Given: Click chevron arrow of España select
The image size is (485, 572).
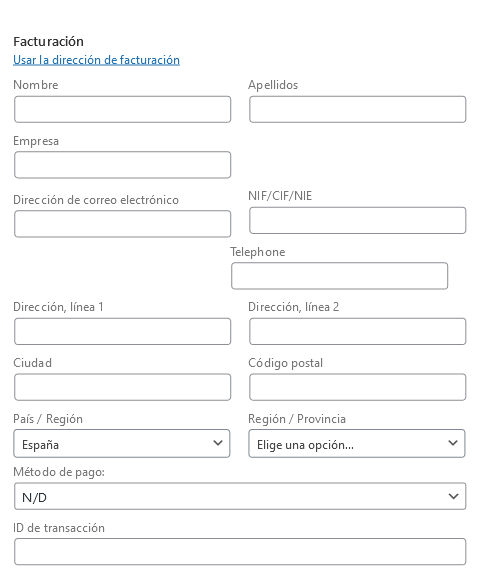Looking at the screenshot, I should pos(218,443).
